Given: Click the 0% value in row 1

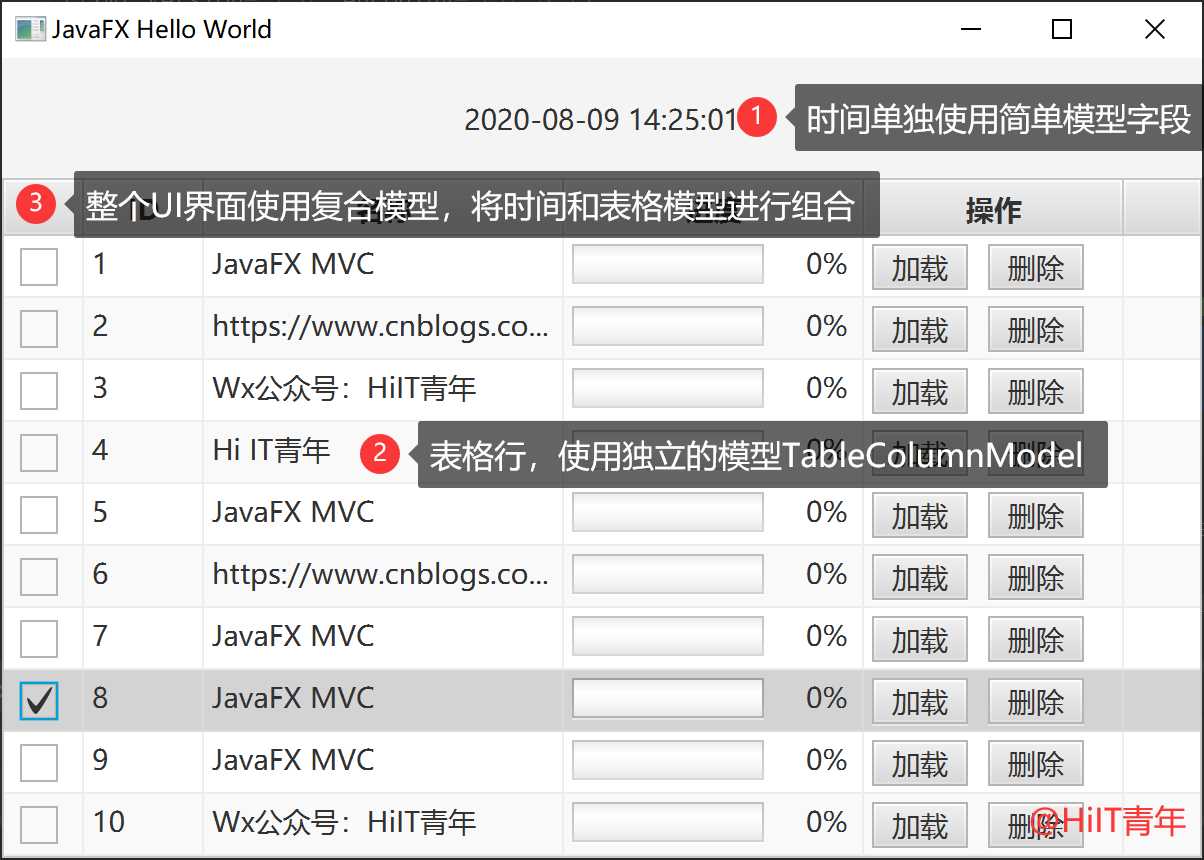Looking at the screenshot, I should coord(827,265).
